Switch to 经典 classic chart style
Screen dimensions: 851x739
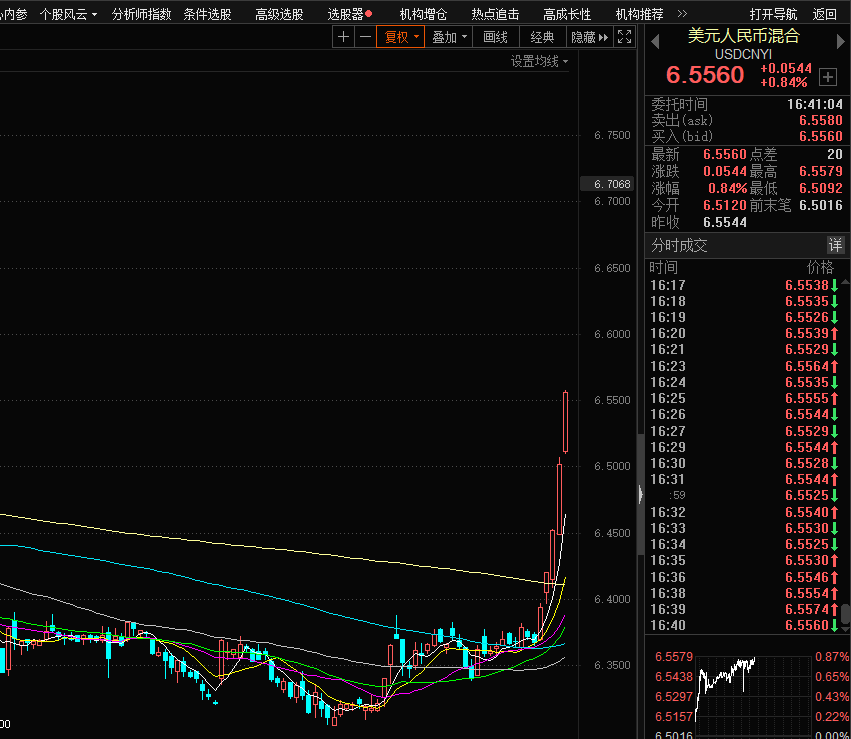[x=542, y=37]
